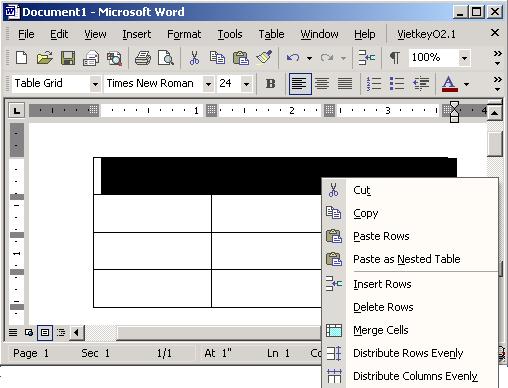Choose Distribute Columns Evenly

click(x=410, y=376)
